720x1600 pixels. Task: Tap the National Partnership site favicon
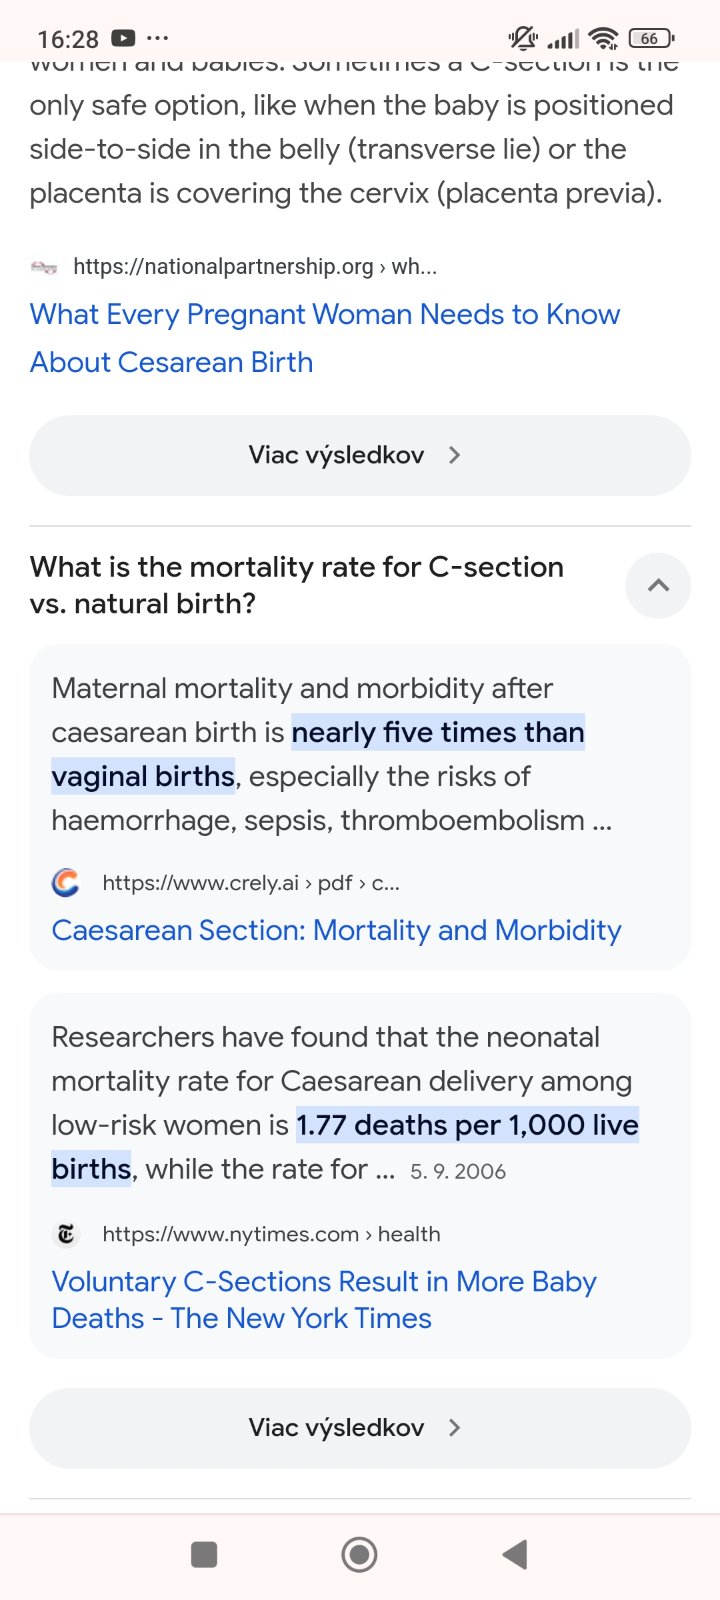click(x=44, y=267)
